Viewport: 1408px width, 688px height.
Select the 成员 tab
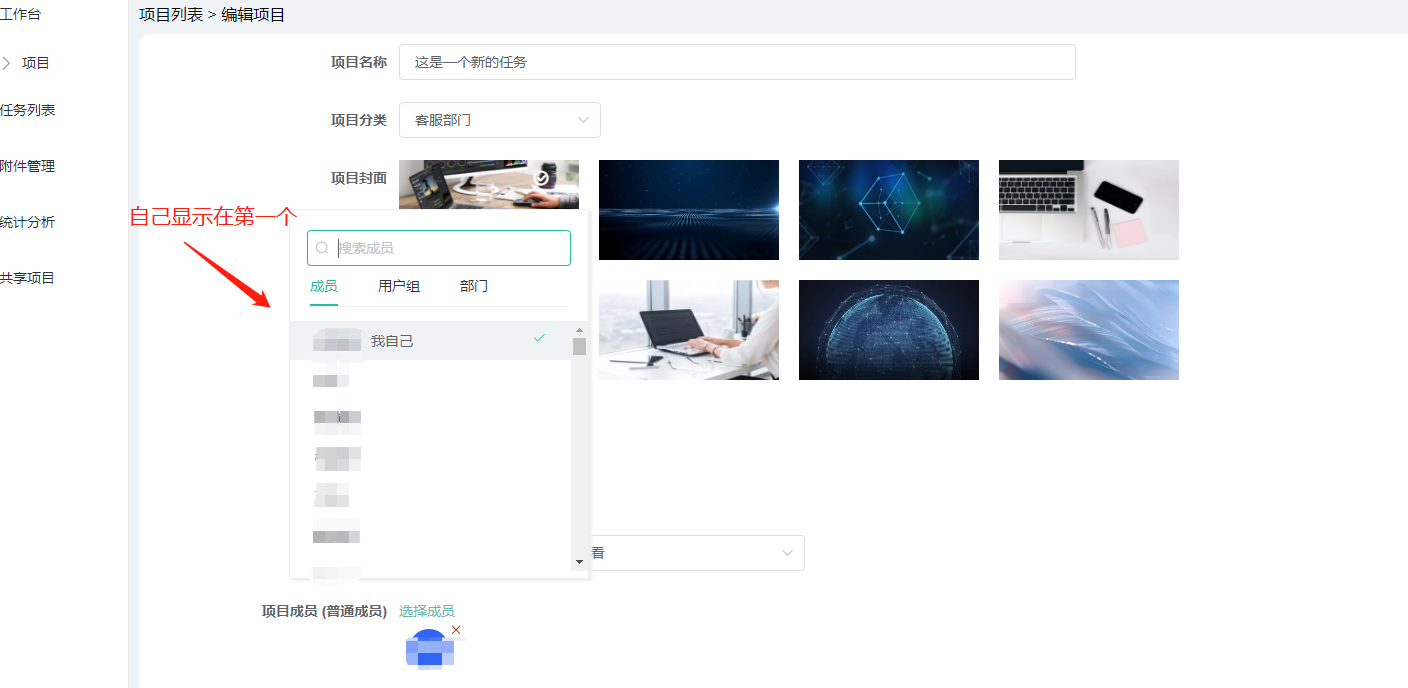[323, 286]
